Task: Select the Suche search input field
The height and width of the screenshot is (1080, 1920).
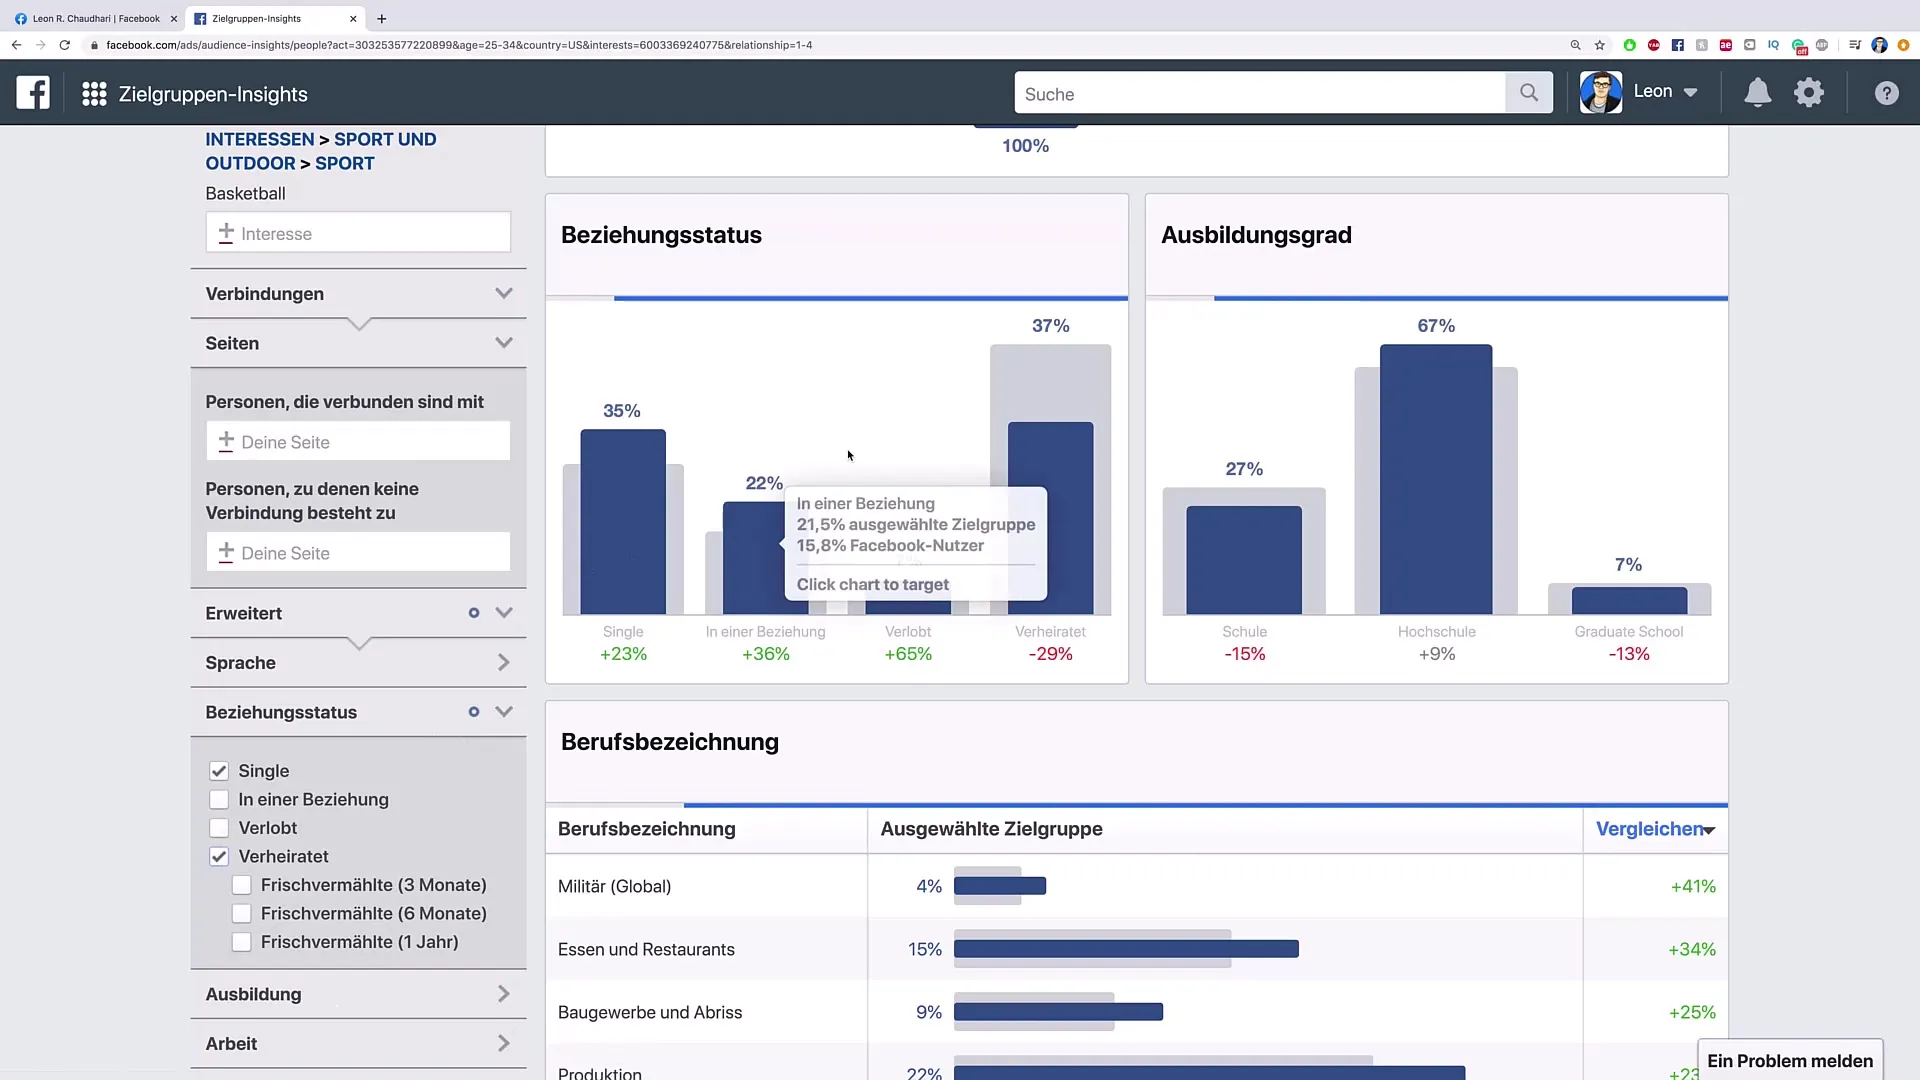Action: (1259, 92)
